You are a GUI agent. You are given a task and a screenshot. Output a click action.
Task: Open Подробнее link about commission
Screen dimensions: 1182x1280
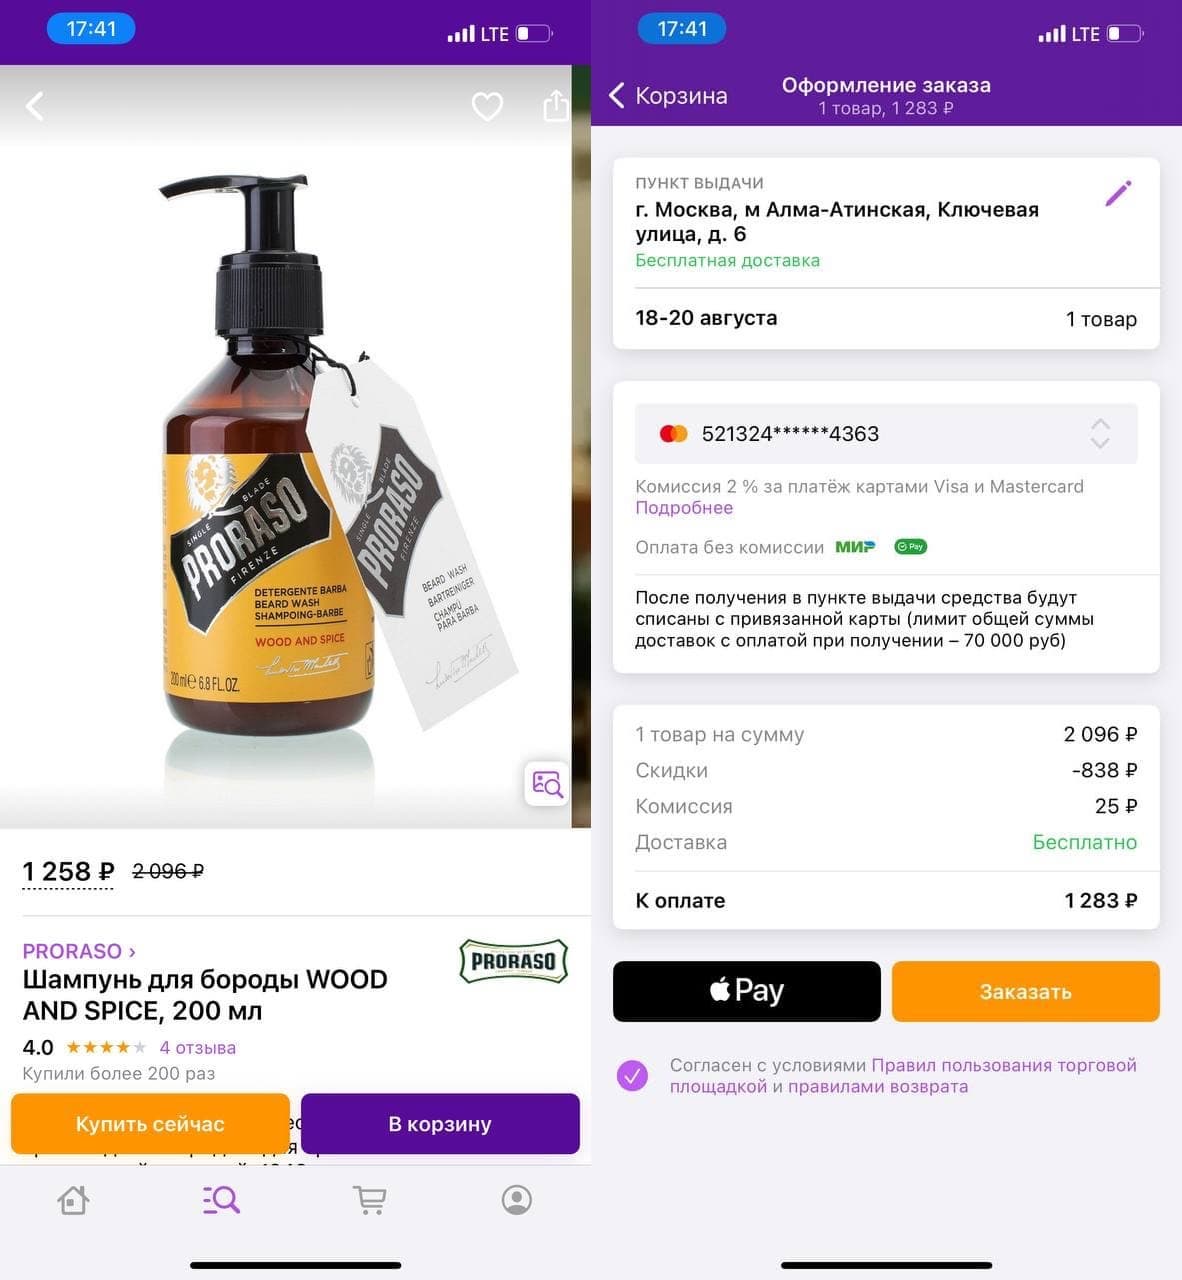tap(684, 508)
